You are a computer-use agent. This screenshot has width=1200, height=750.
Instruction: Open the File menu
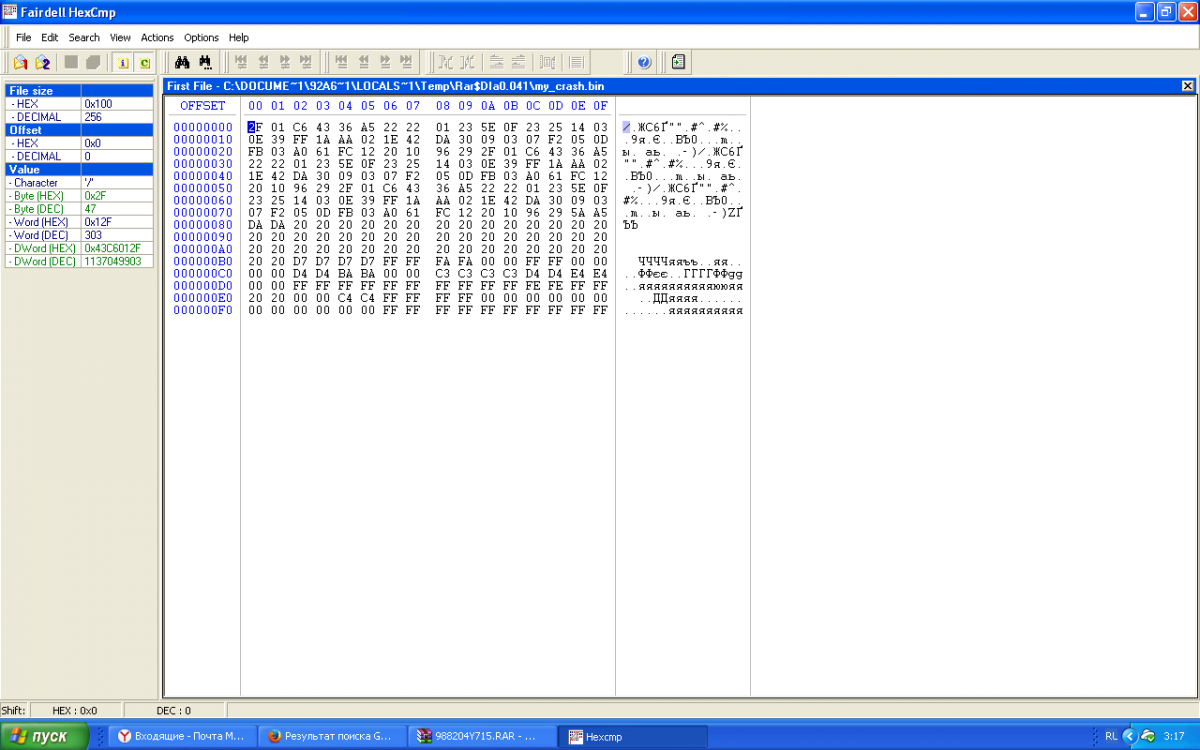coord(24,37)
